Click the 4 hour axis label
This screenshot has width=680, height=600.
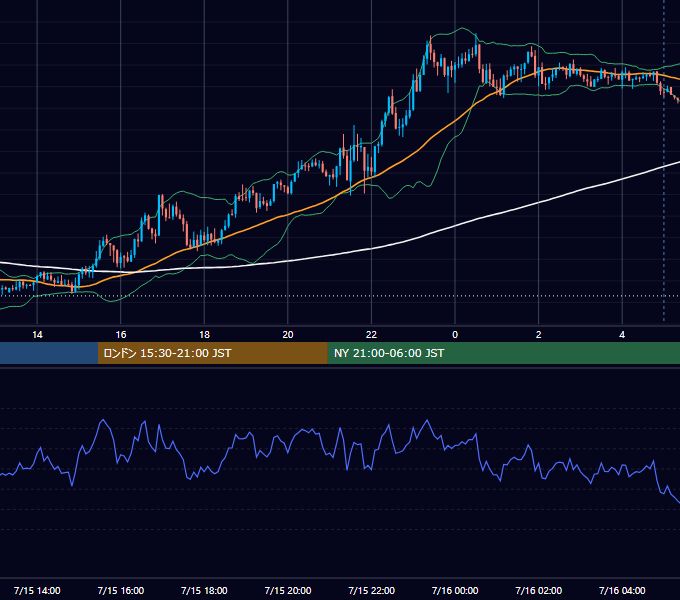pyautogui.click(x=622, y=334)
